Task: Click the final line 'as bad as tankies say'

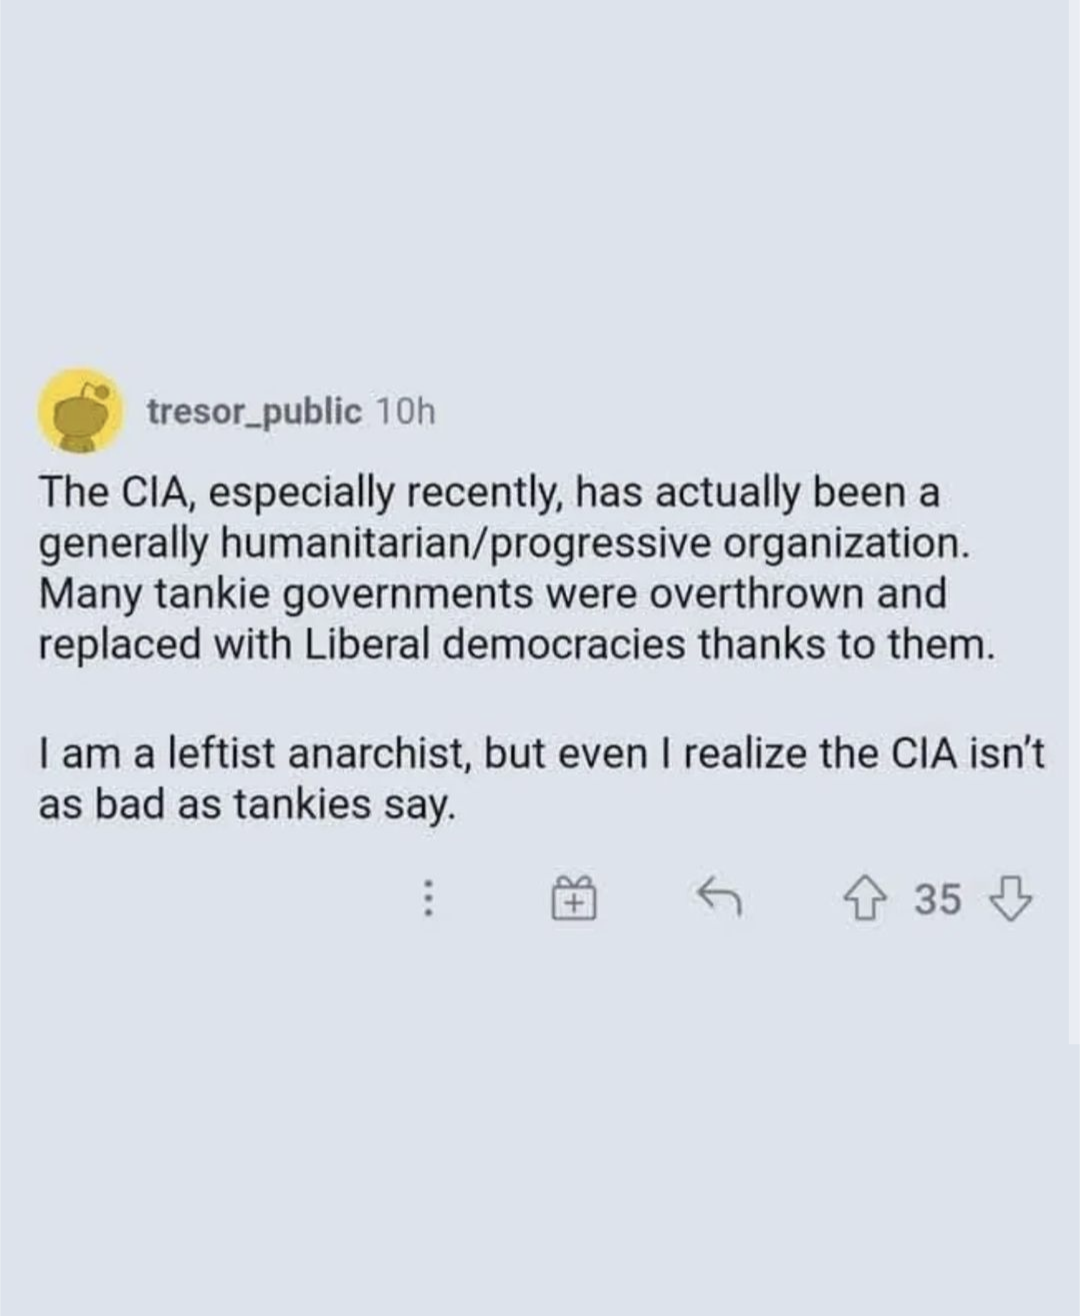Action: coord(247,804)
